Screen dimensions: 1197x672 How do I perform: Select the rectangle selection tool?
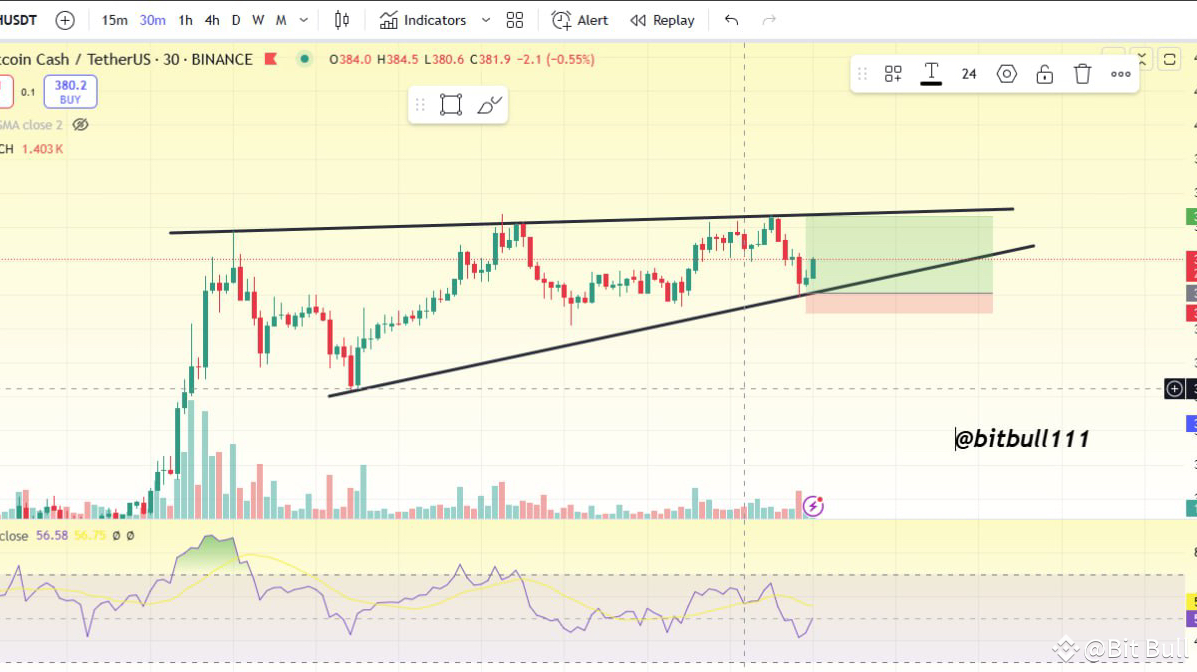[450, 104]
